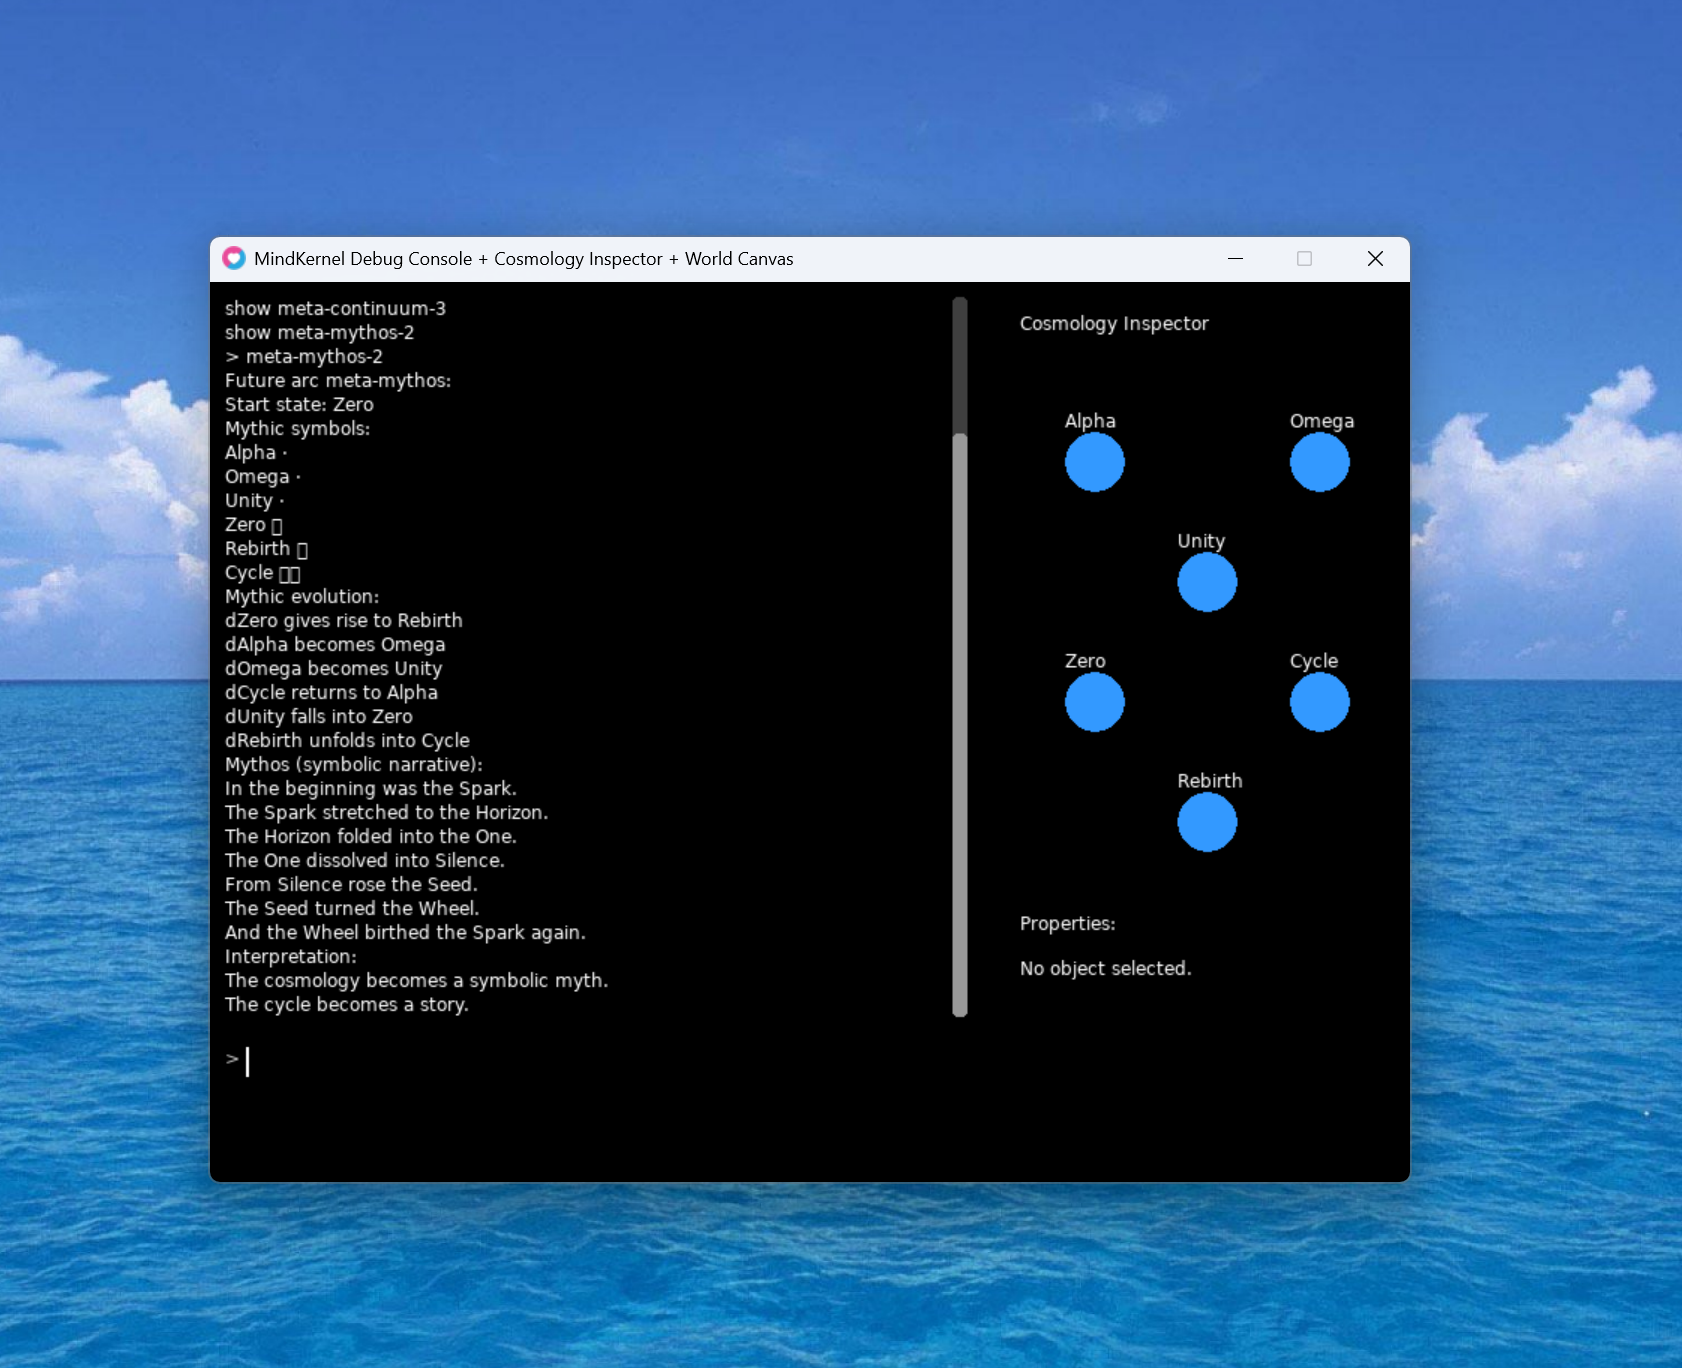The image size is (1682, 1368).
Task: Click 'In the beginning was the Spark.'
Action: coord(370,788)
